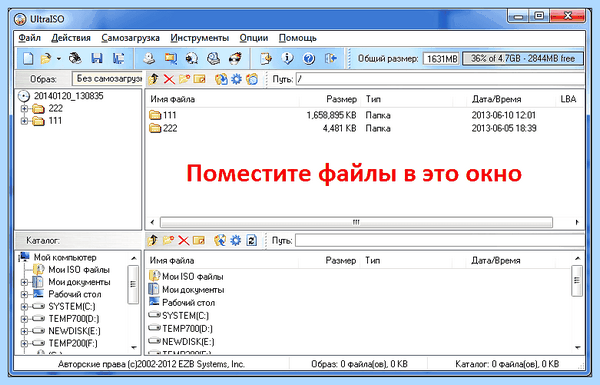Click the image Путь field showing /
Image resolution: width=600 pixels, height=385 pixels.
[x=440, y=79]
